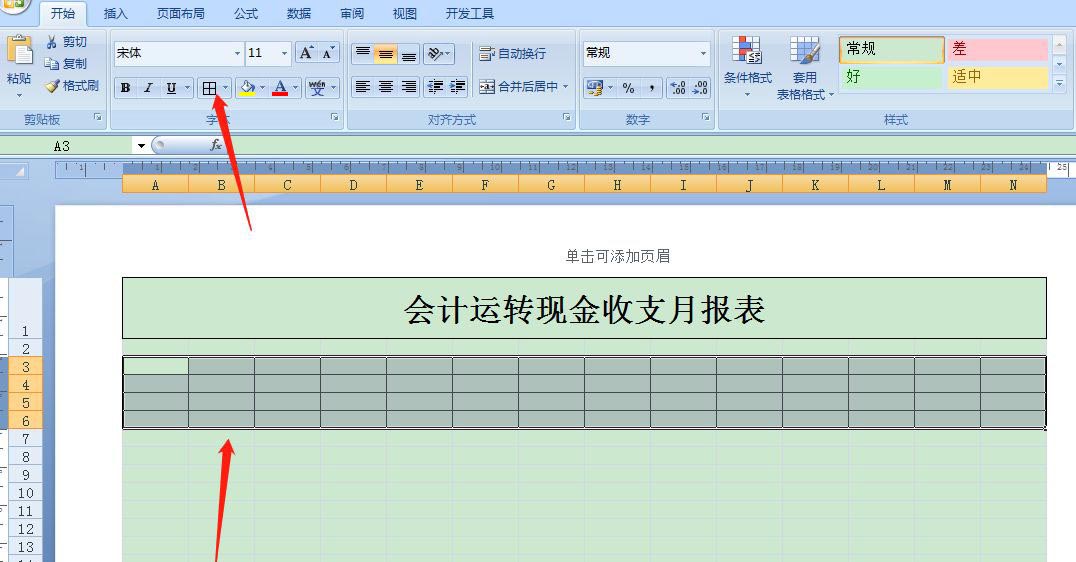Center text horizontally

(x=386, y=86)
